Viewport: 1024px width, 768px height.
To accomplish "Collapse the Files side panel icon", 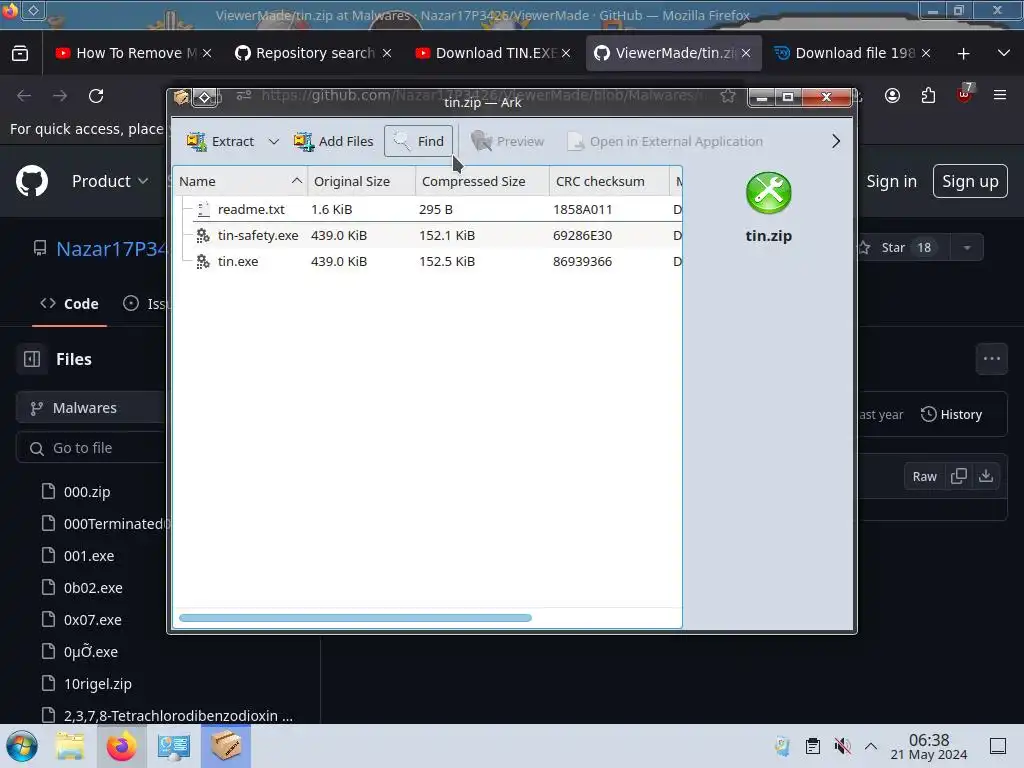I will (x=31, y=359).
